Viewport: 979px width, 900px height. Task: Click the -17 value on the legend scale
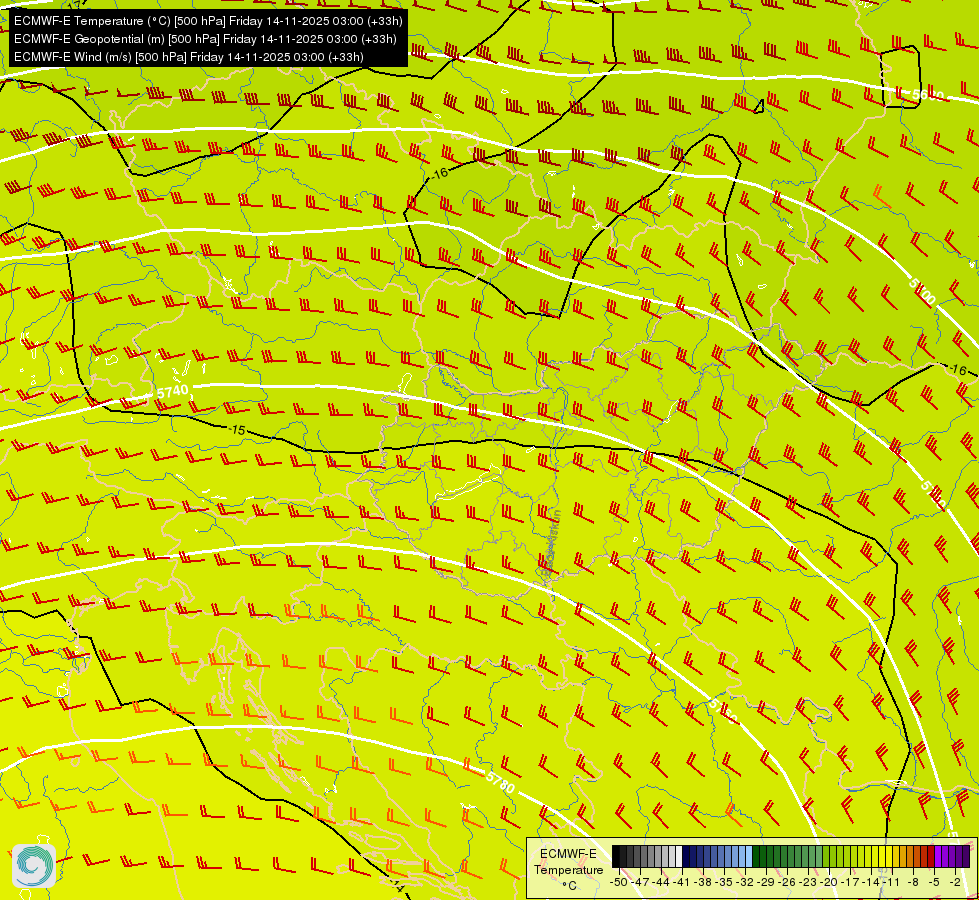coord(850,882)
